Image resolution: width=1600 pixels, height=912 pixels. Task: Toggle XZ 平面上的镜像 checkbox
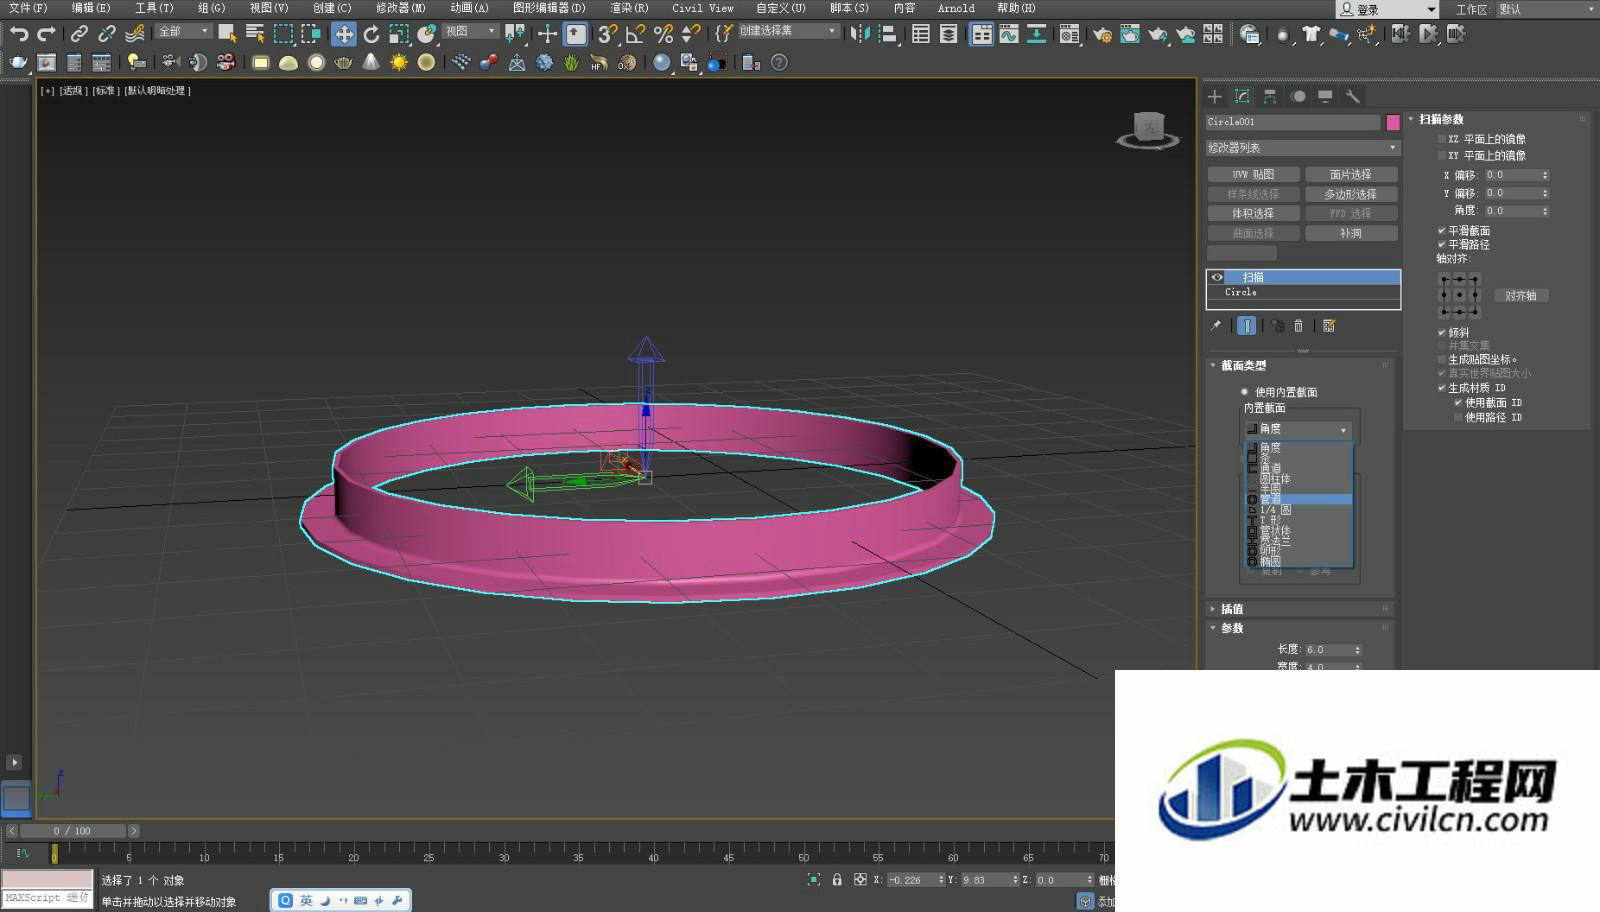[x=1441, y=139]
